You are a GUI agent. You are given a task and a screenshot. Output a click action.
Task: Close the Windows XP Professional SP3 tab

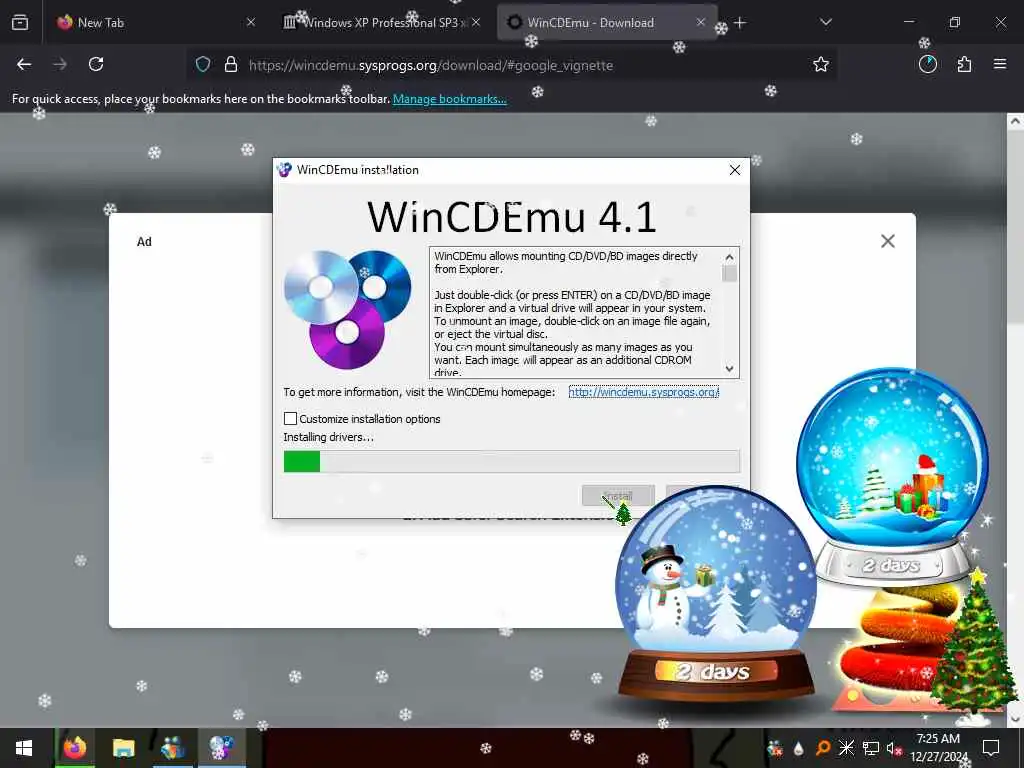476,23
